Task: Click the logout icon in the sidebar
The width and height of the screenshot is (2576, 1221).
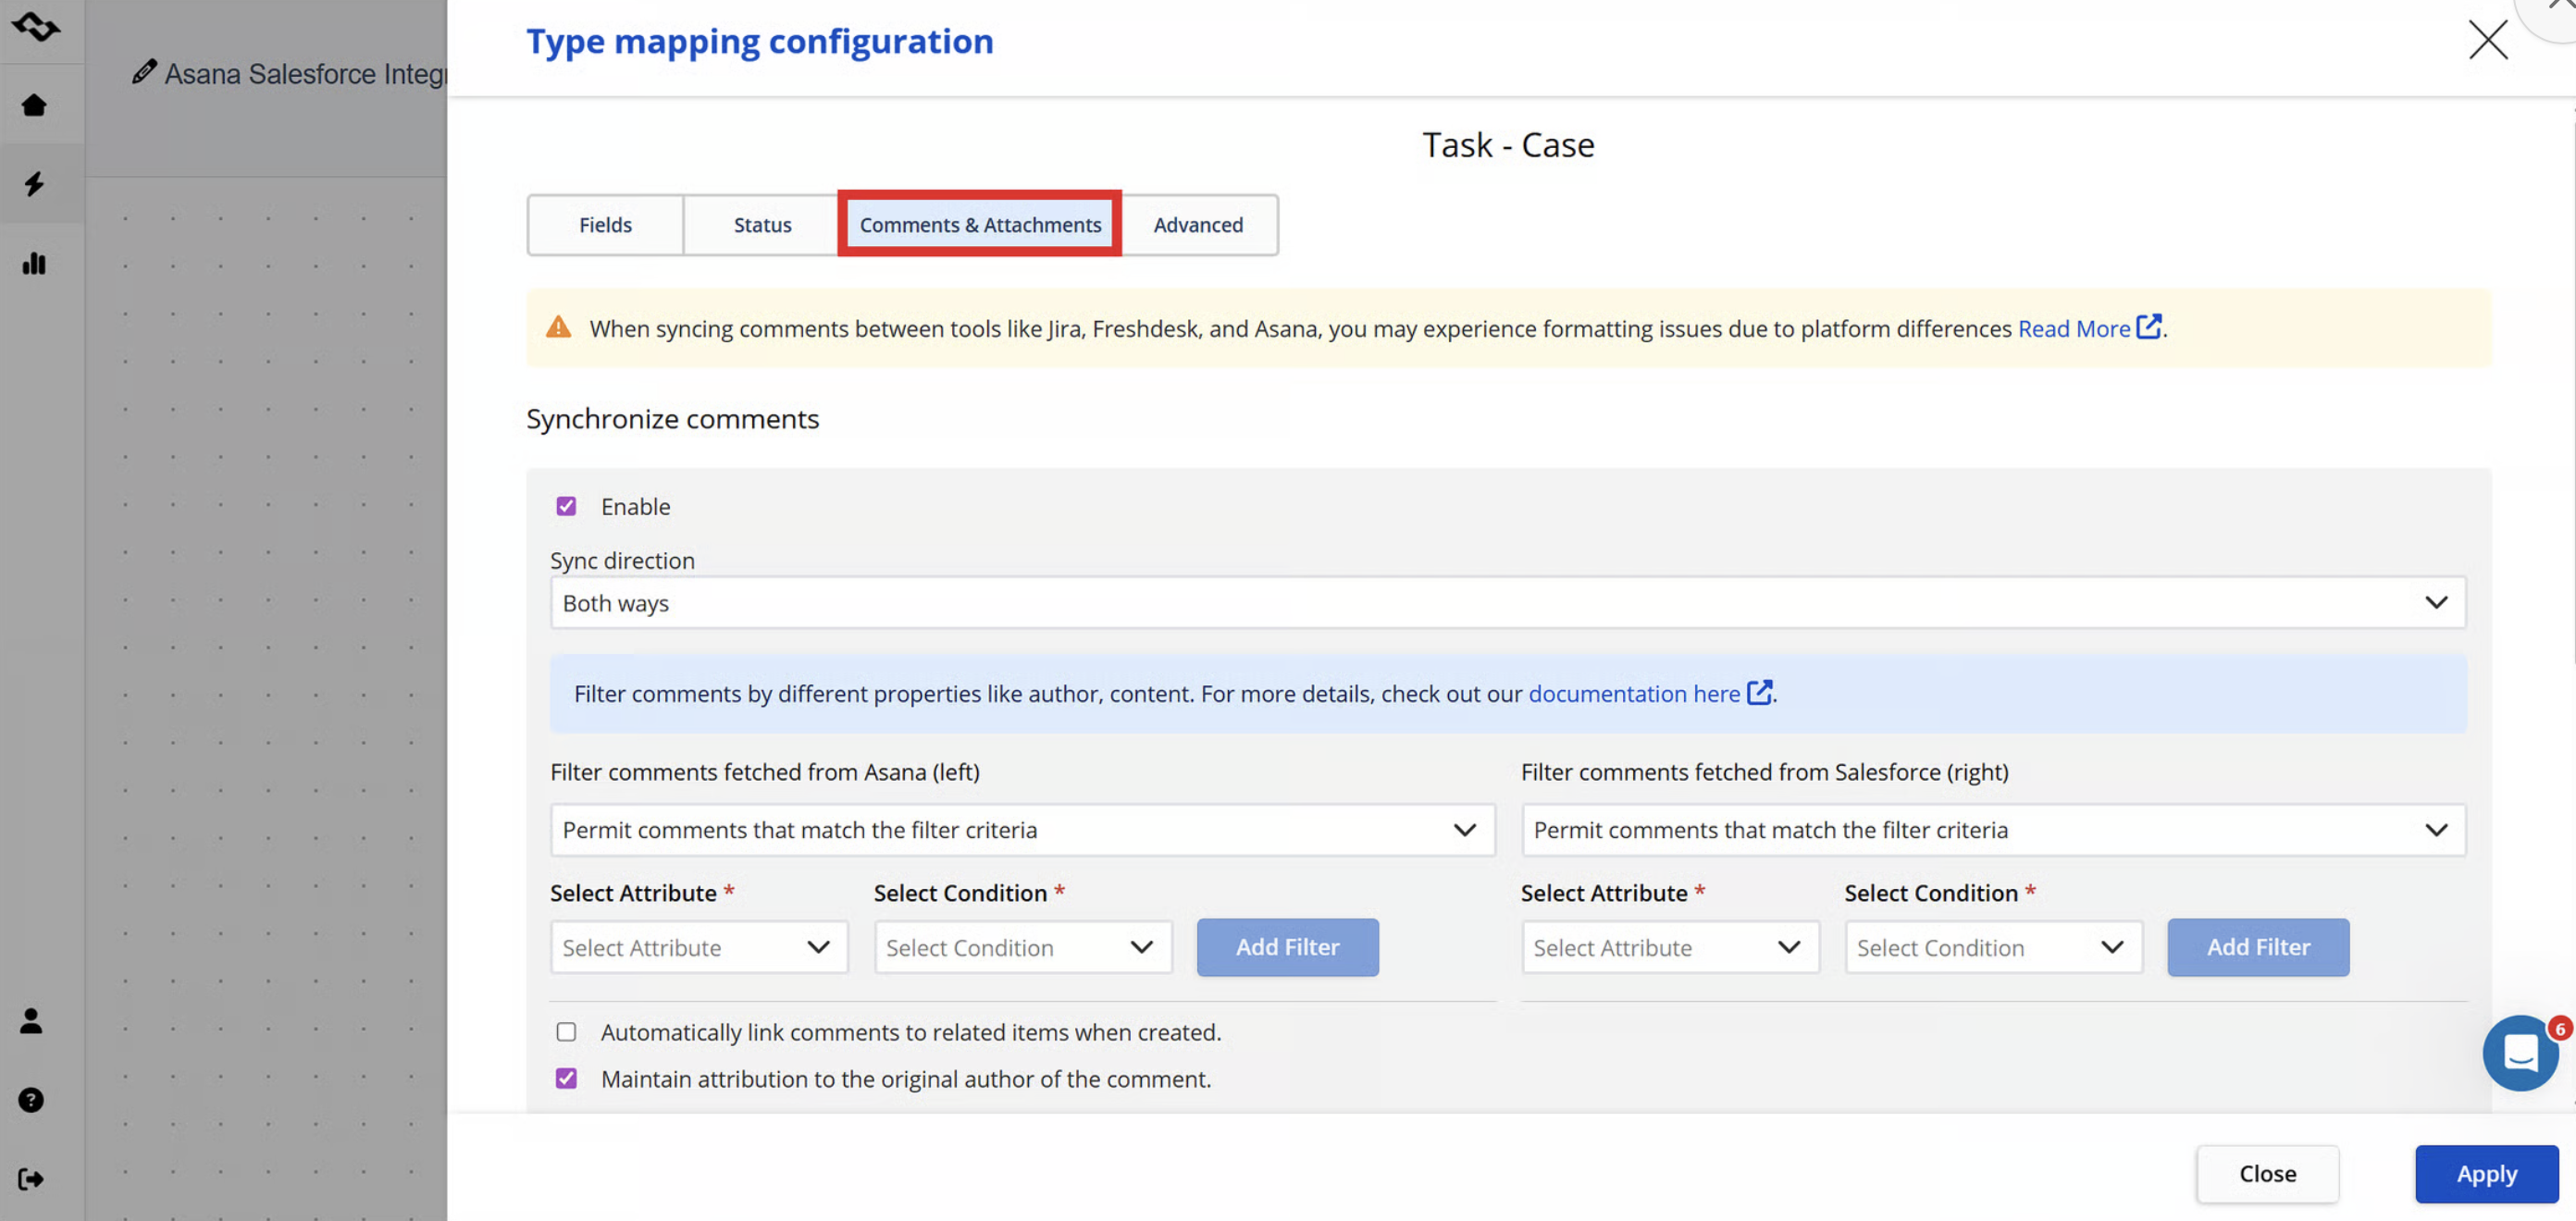Action: click(31, 1179)
